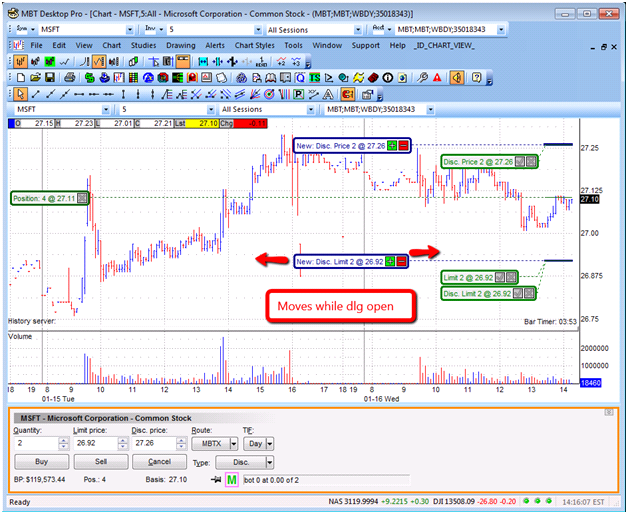The image size is (628, 514).
Task: Click the Bar Timer: 03:53 text
Action: pos(550,321)
